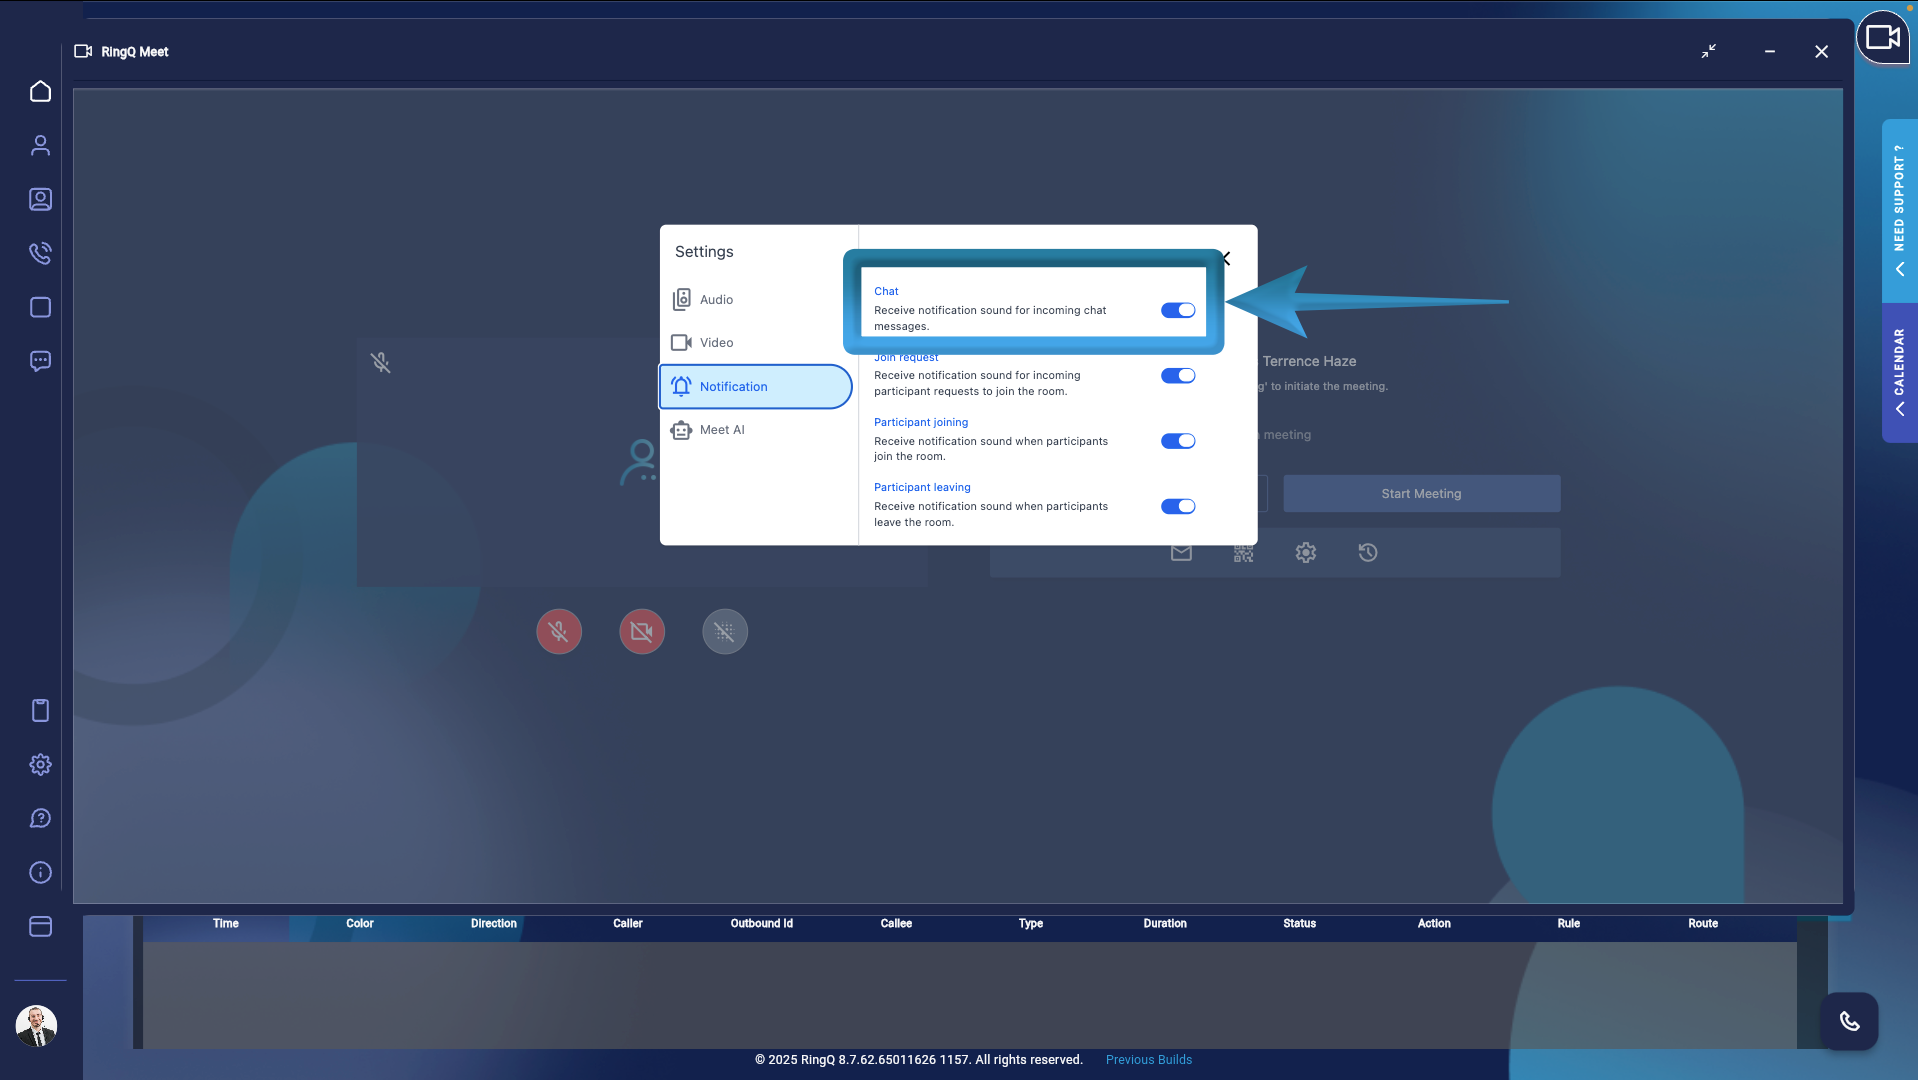The image size is (1918, 1080).
Task: Open the meeting history clock icon
Action: [x=1368, y=552]
